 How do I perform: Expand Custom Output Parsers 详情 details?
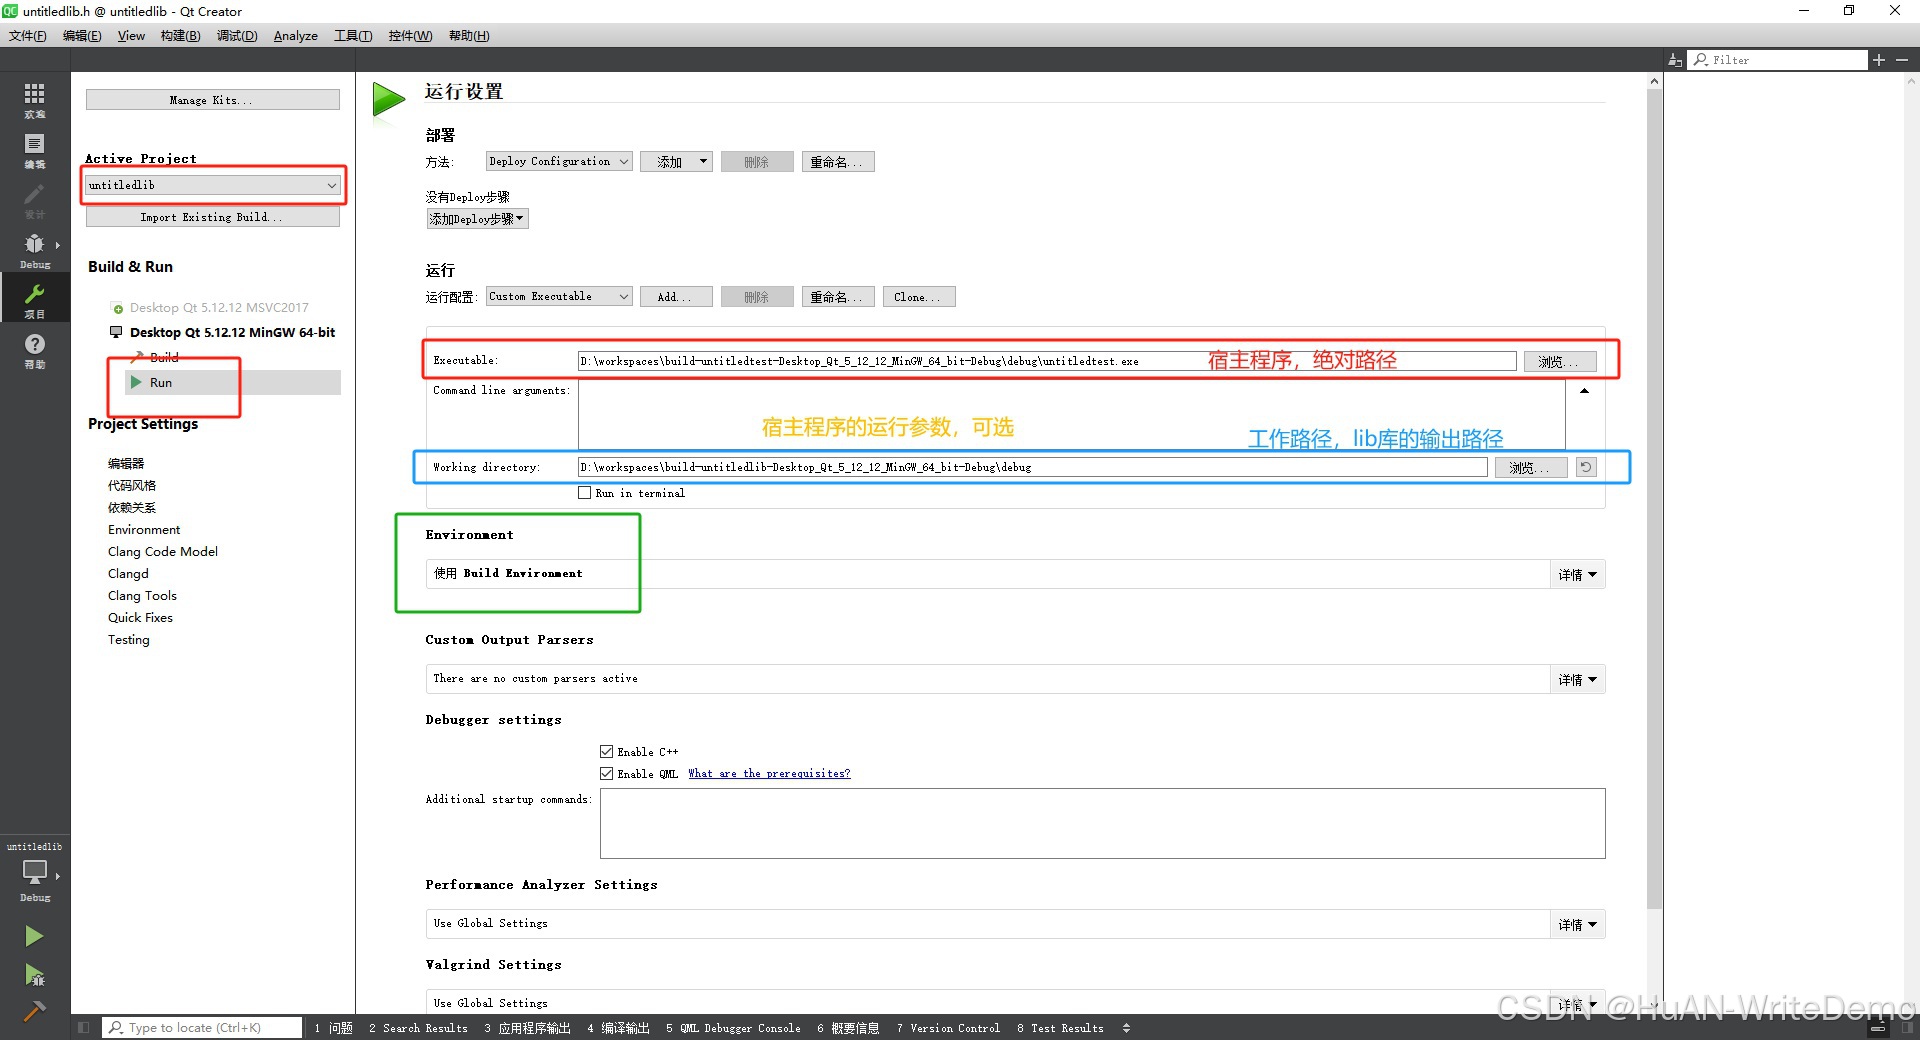pos(1577,679)
